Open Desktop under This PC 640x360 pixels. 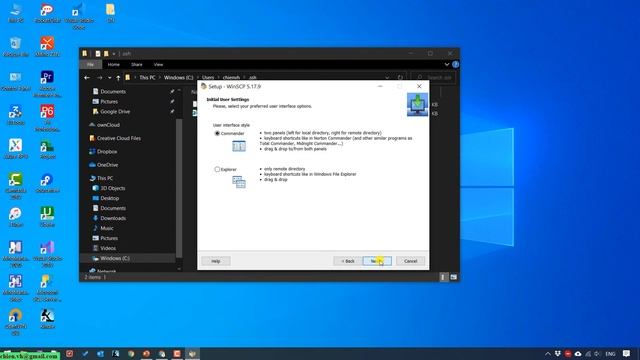coord(109,198)
